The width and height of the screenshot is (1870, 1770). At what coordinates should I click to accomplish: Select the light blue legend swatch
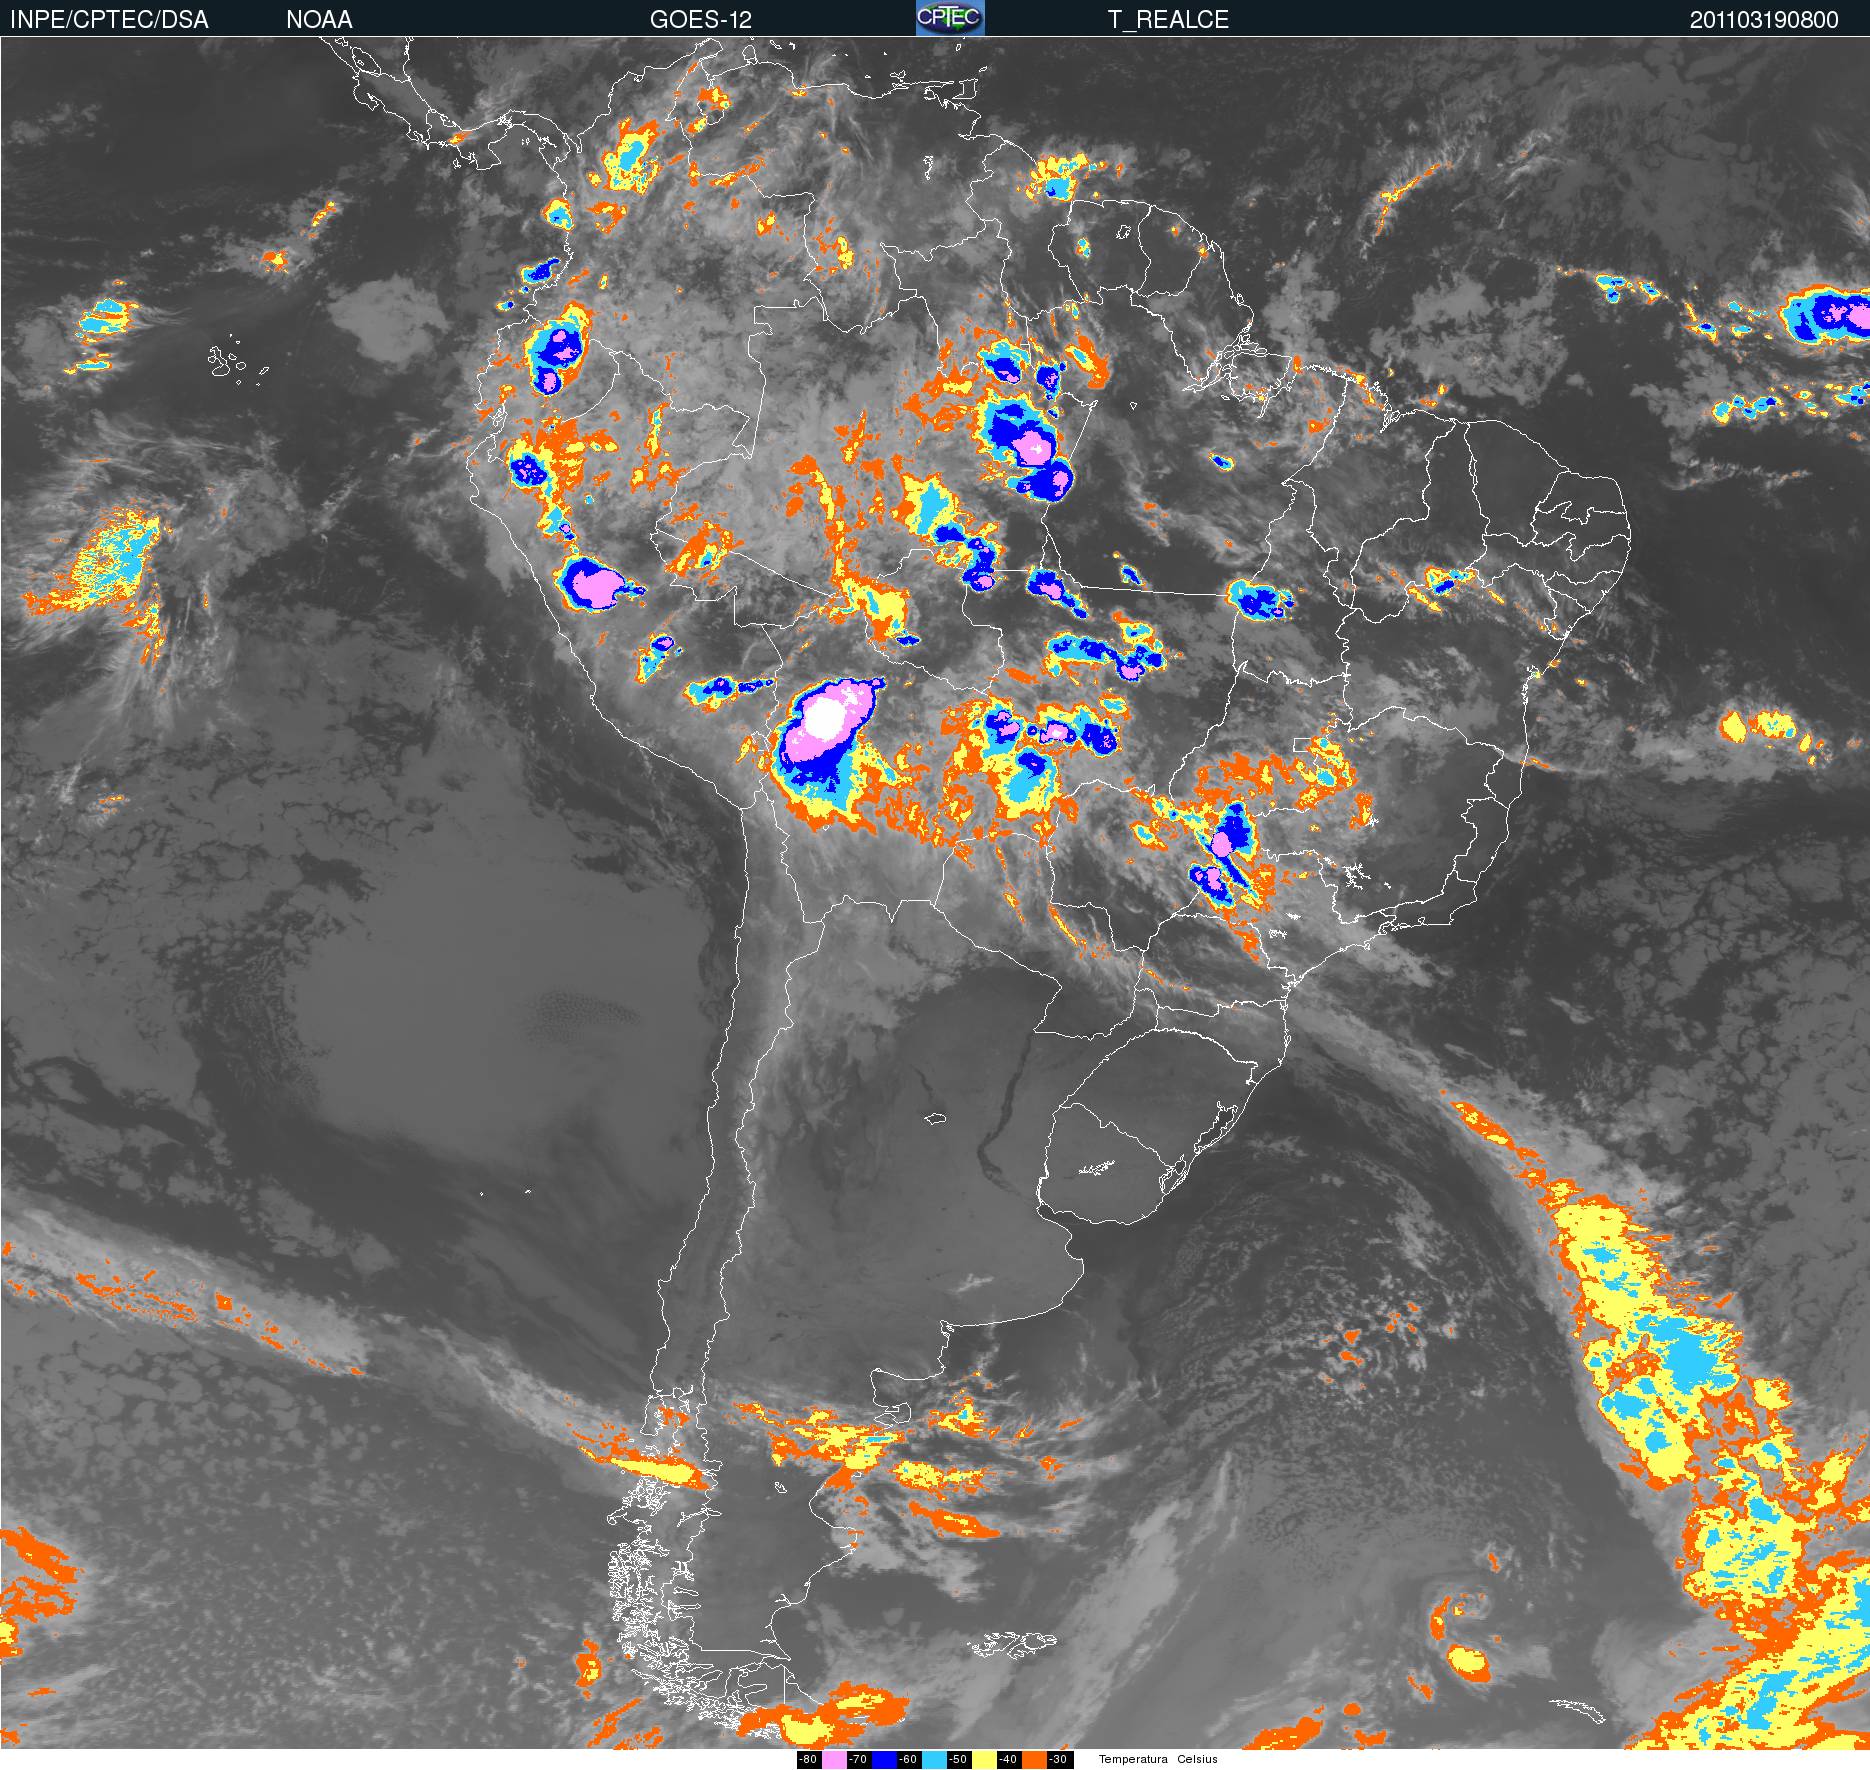[934, 1759]
